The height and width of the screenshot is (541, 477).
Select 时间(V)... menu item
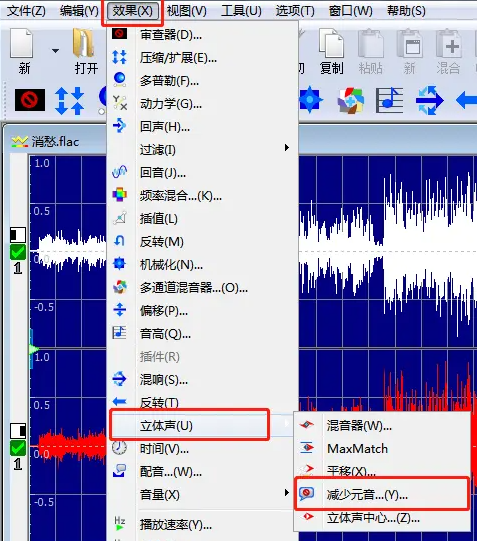(x=202, y=449)
